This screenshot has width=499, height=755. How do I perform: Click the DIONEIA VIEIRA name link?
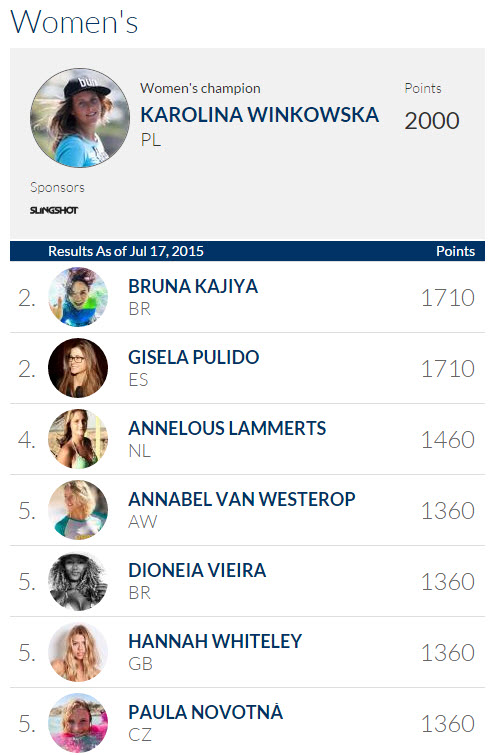(197, 570)
